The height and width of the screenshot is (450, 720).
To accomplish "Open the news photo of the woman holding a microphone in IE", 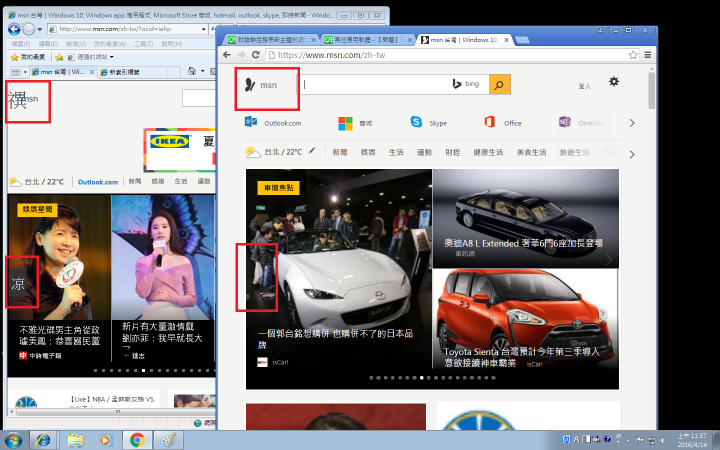I will pos(59,257).
